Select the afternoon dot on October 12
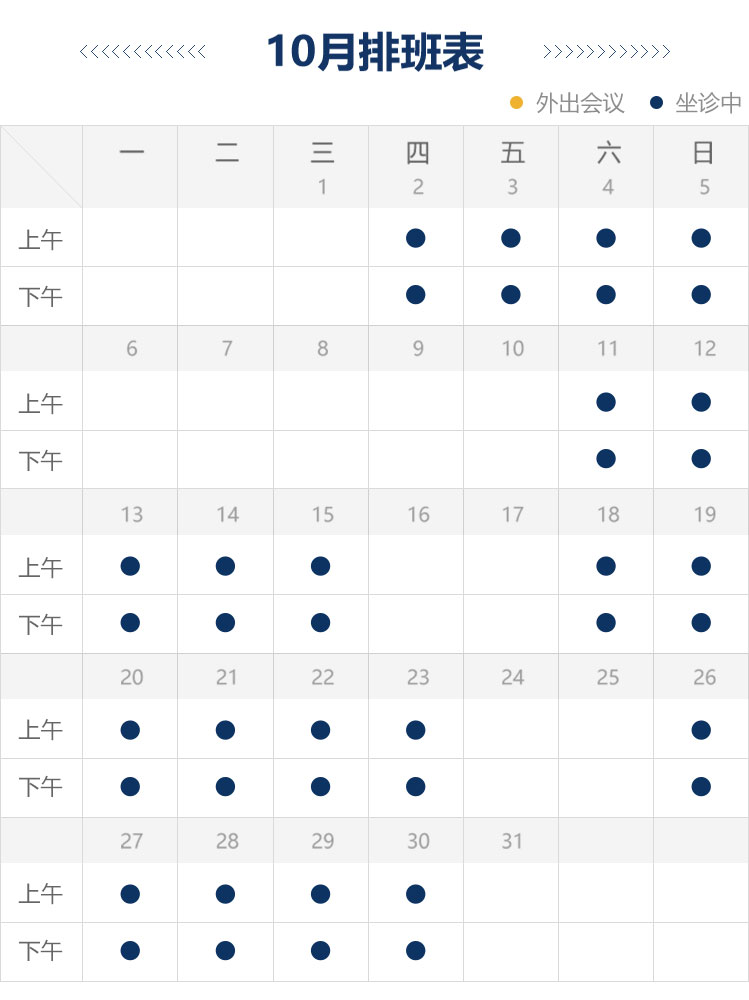This screenshot has width=749, height=1000. click(701, 459)
